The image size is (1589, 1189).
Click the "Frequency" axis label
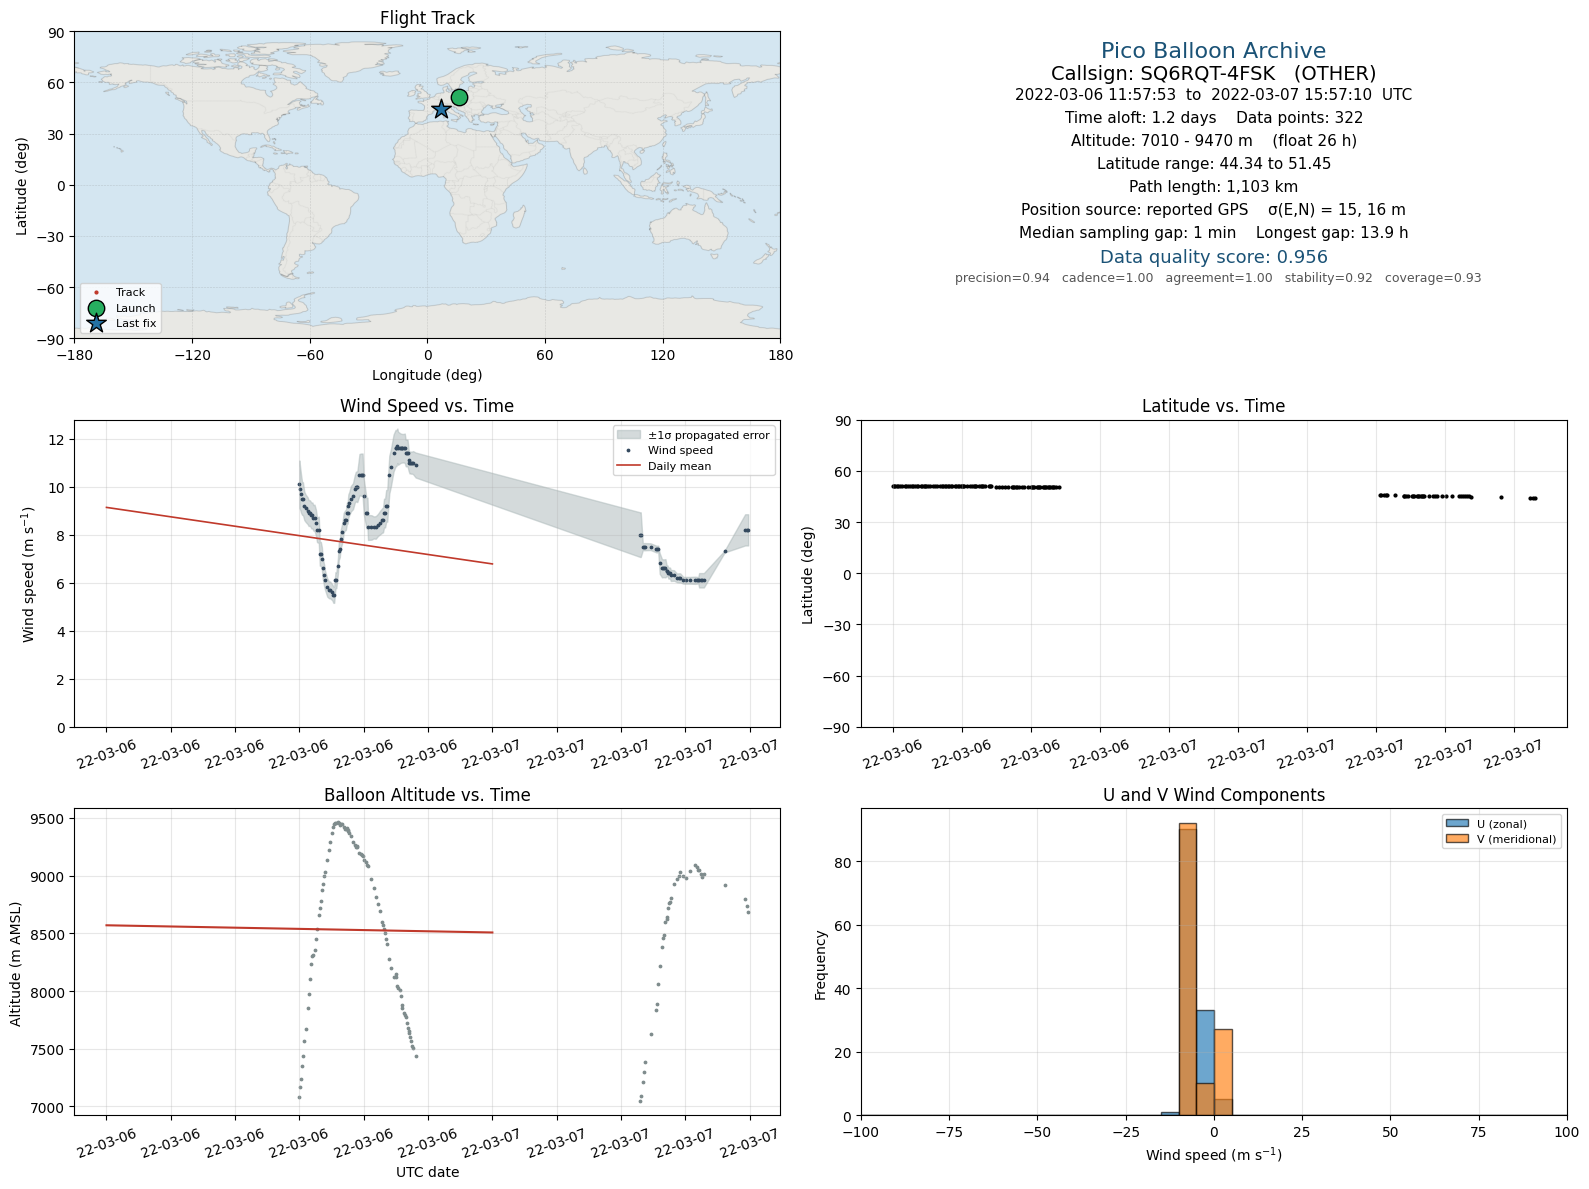click(821, 964)
